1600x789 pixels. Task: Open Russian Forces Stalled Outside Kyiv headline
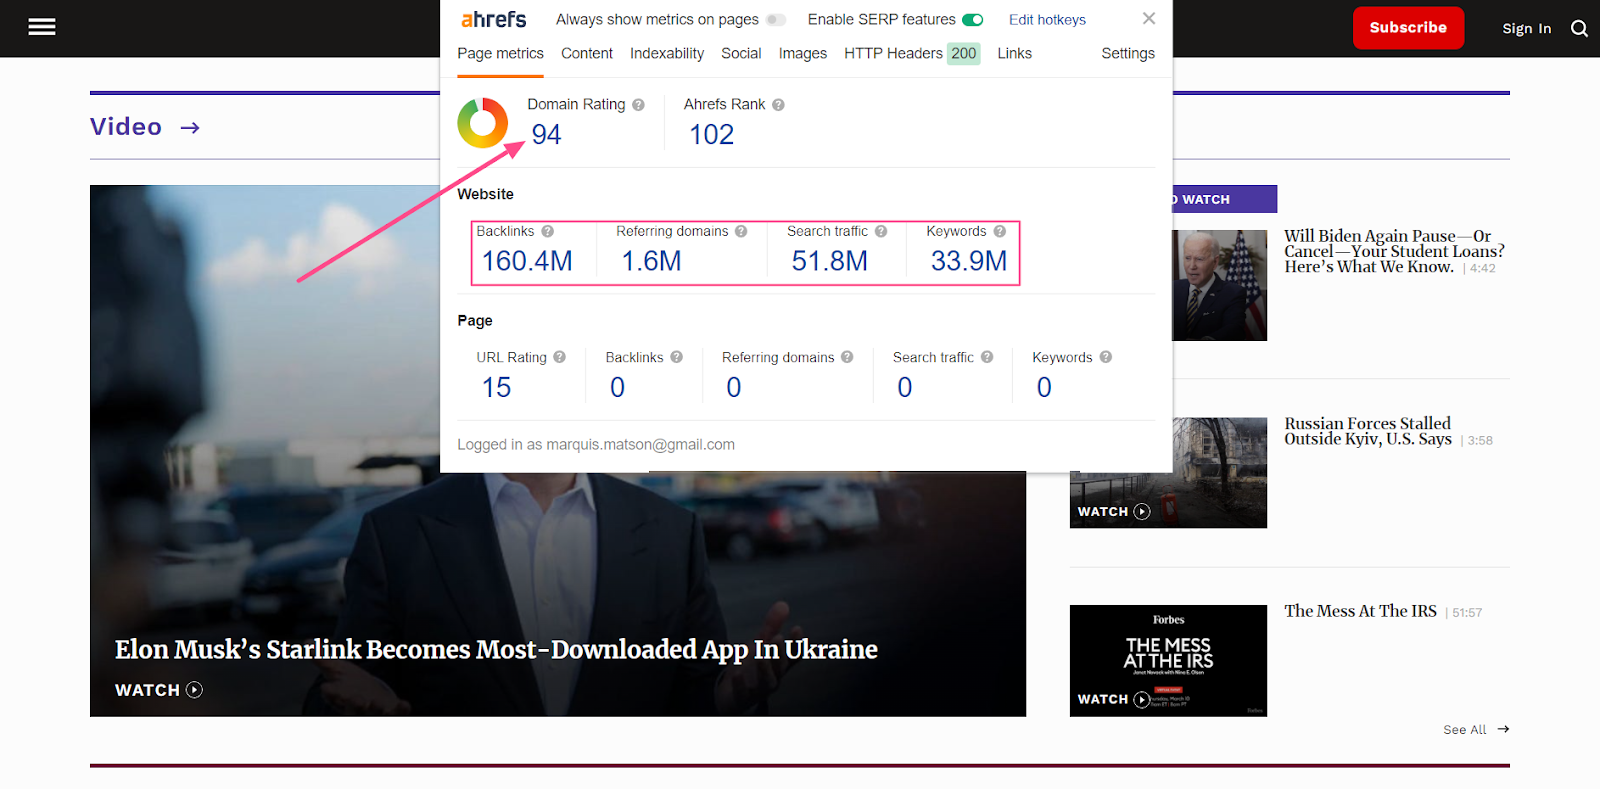(1368, 431)
